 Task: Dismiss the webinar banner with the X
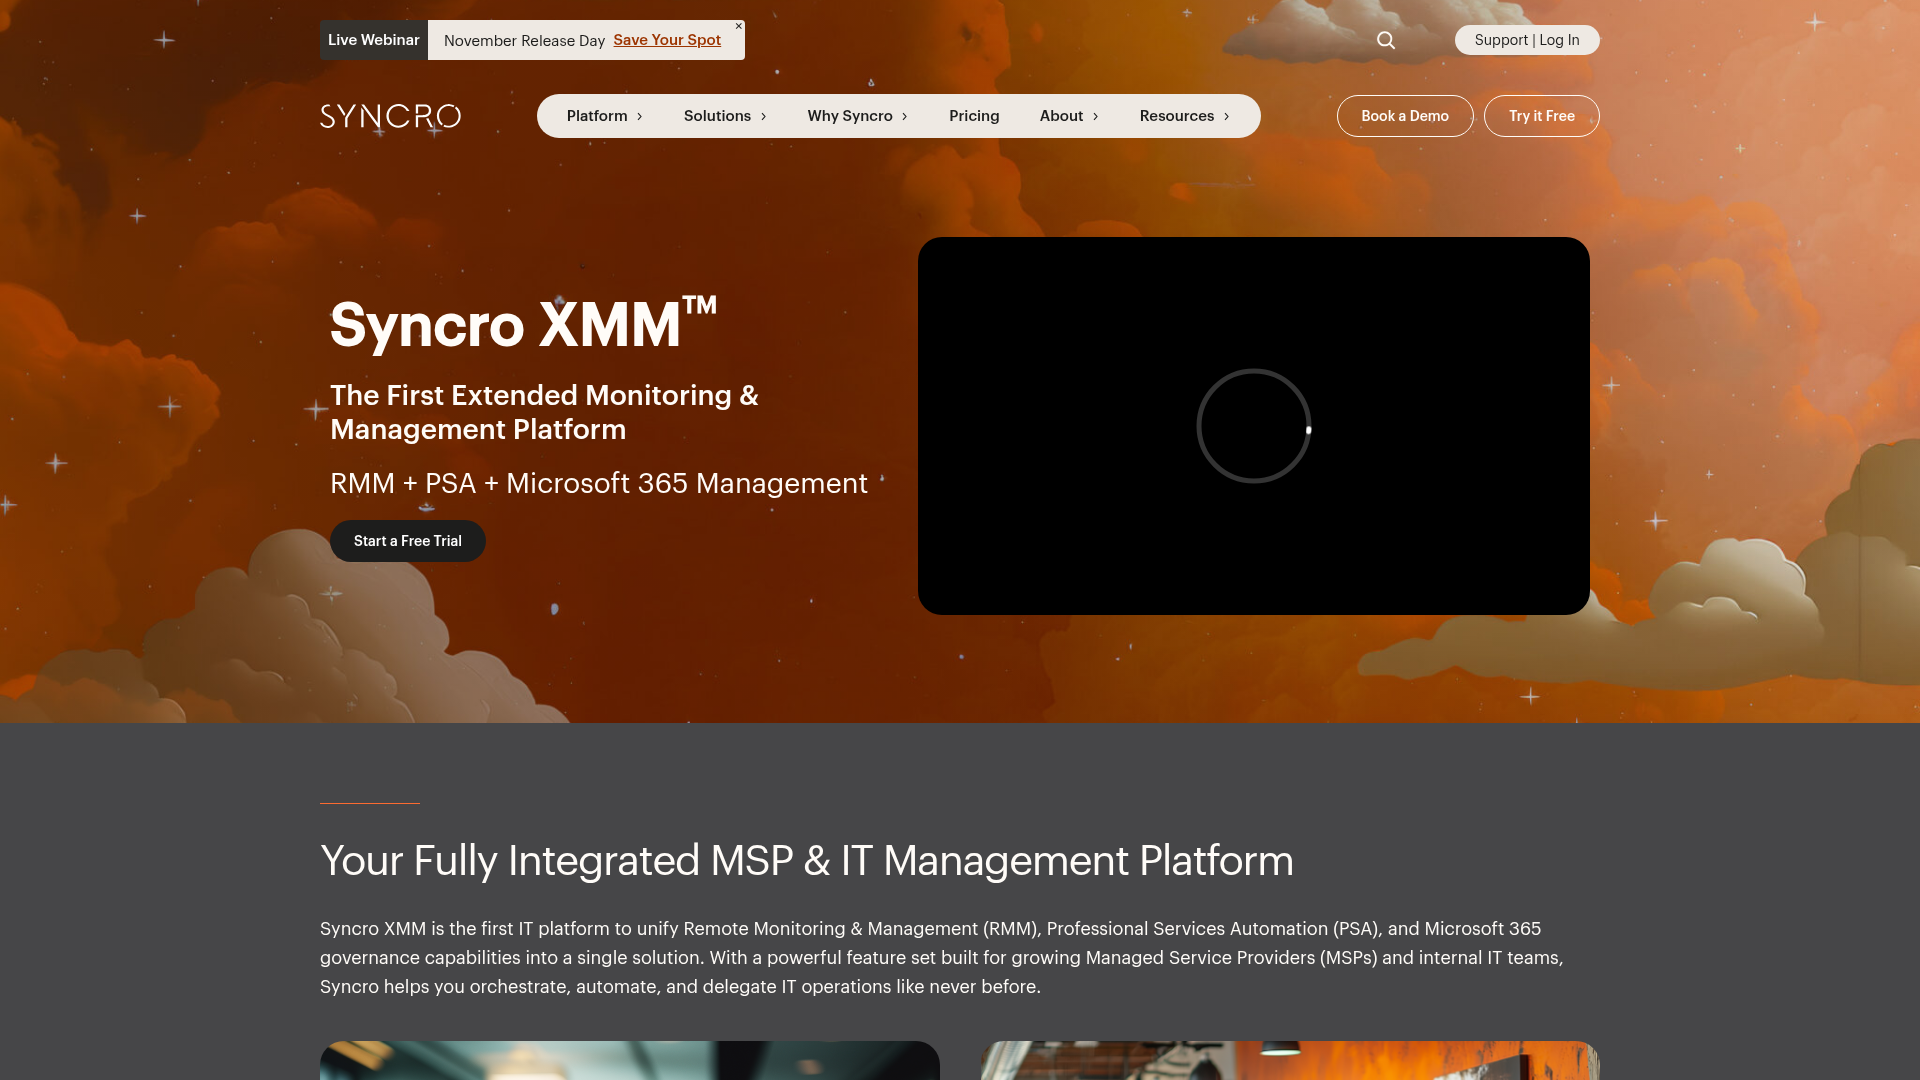point(738,25)
